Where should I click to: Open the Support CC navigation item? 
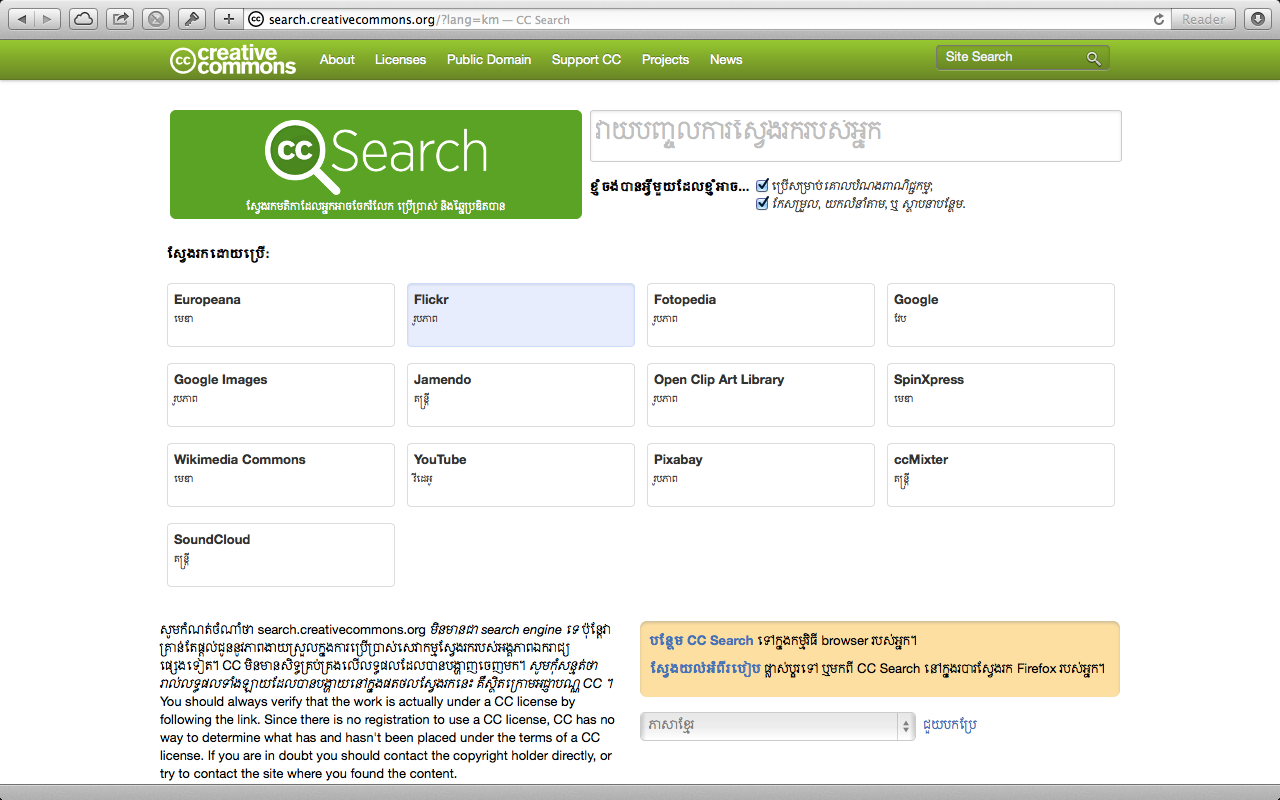click(x=586, y=60)
